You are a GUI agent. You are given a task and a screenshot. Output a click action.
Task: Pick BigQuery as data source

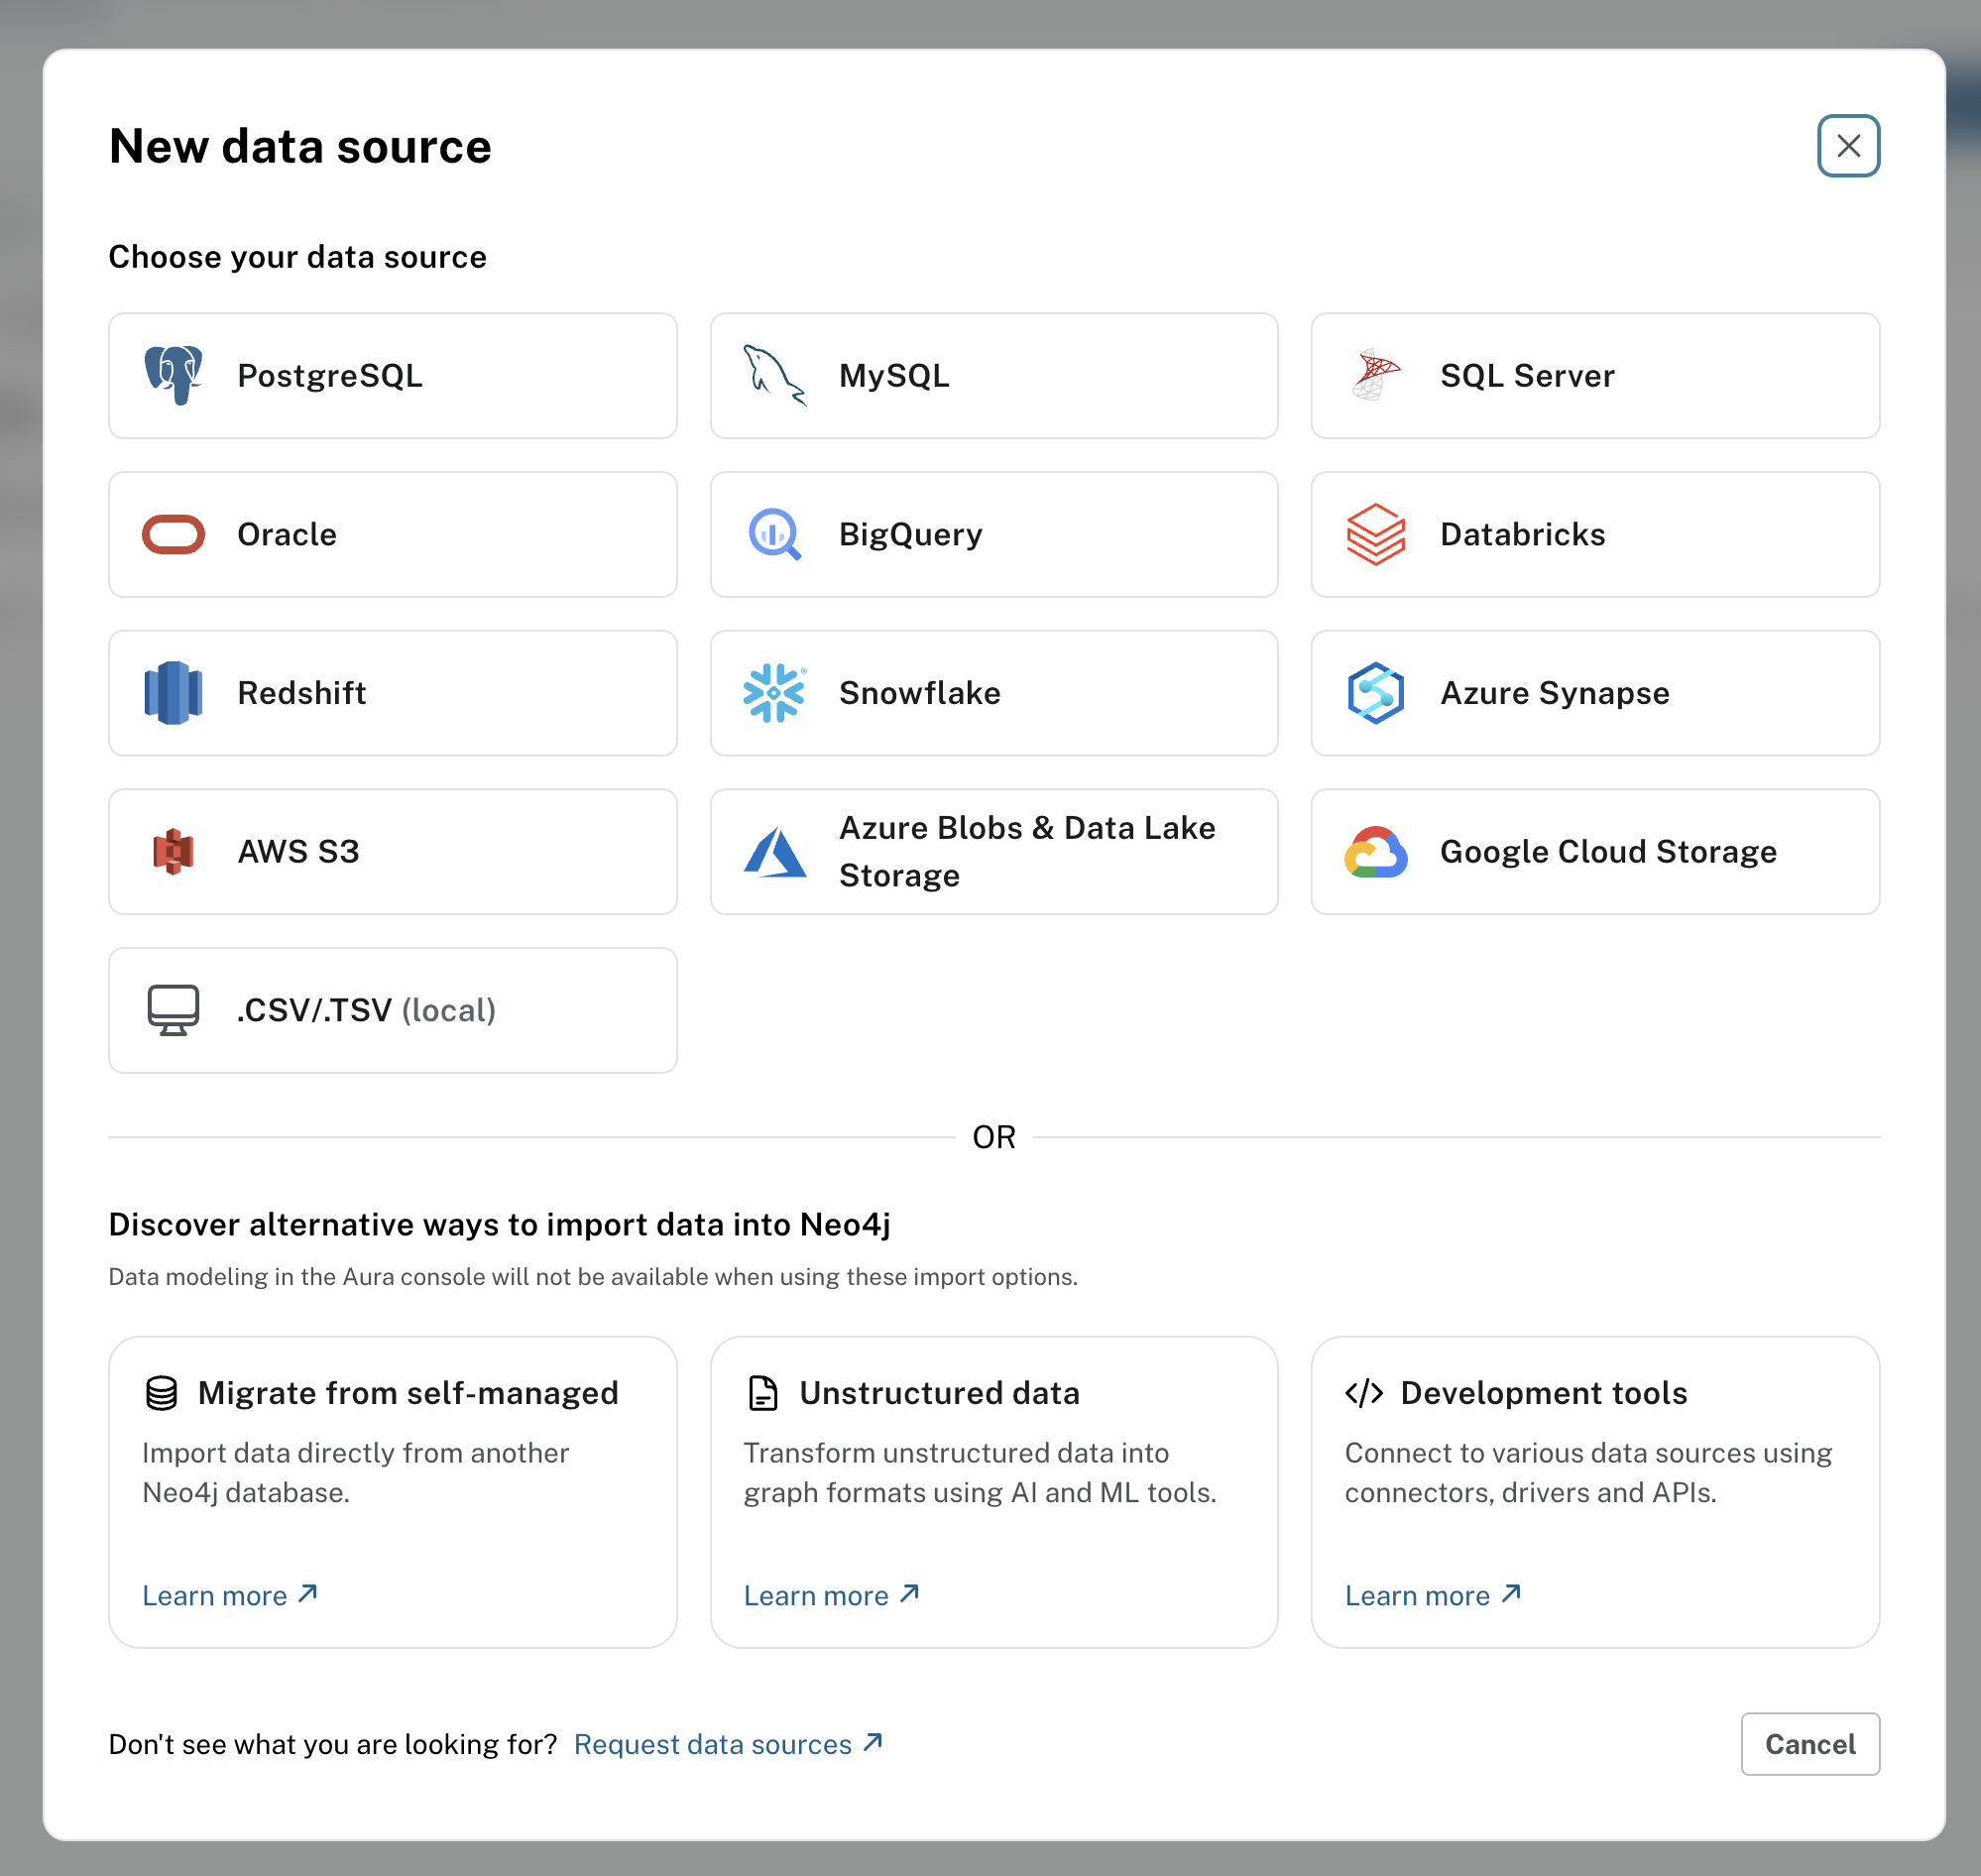[993, 534]
